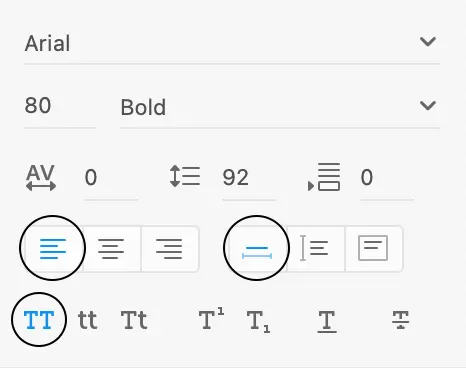Screen dimensions: 466x368
Task: Choose fixed size text box mode
Action: click(373, 249)
